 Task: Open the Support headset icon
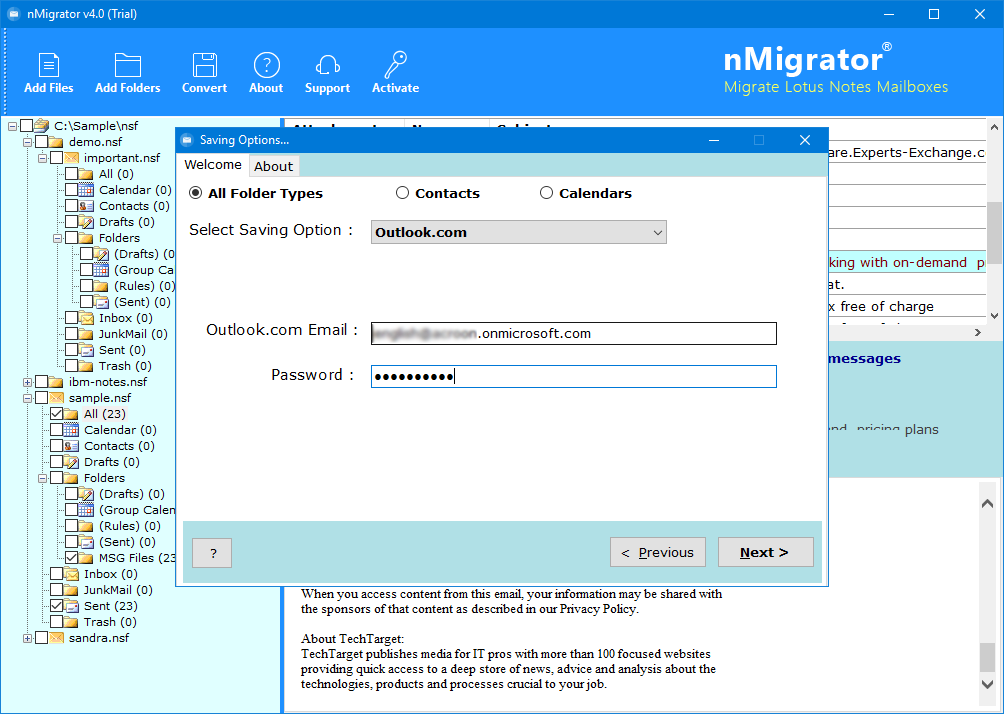(x=327, y=65)
